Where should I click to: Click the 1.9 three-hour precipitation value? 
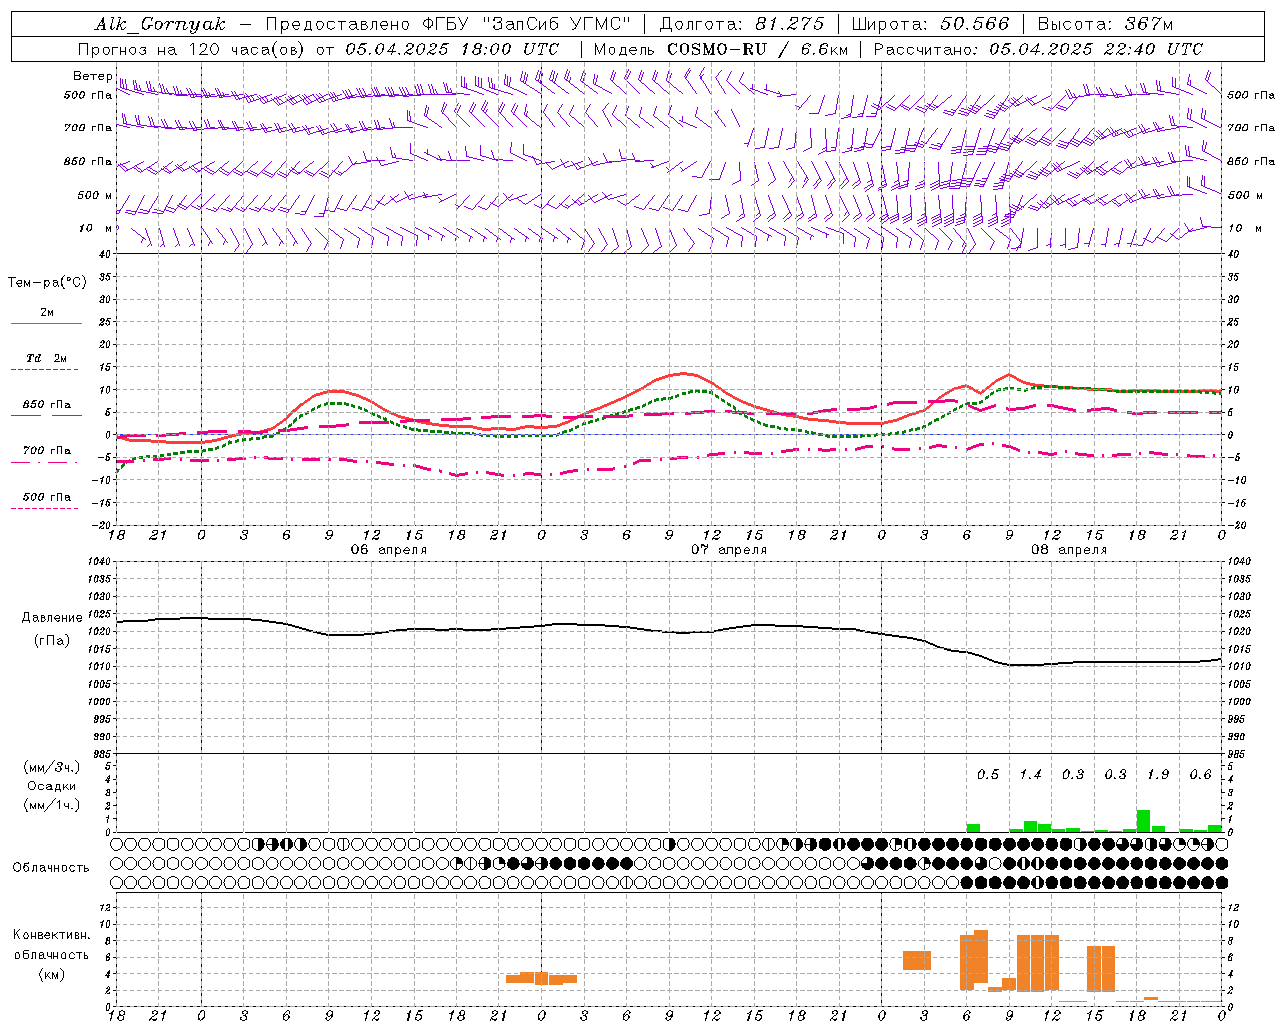(x=1158, y=775)
